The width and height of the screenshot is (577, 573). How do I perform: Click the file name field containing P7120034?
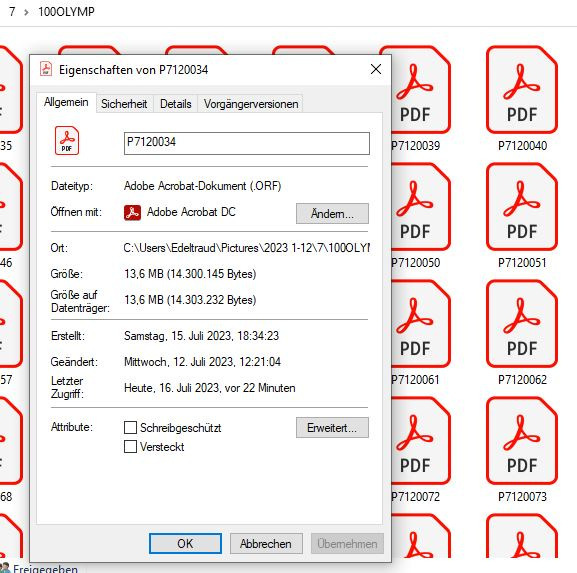247,144
